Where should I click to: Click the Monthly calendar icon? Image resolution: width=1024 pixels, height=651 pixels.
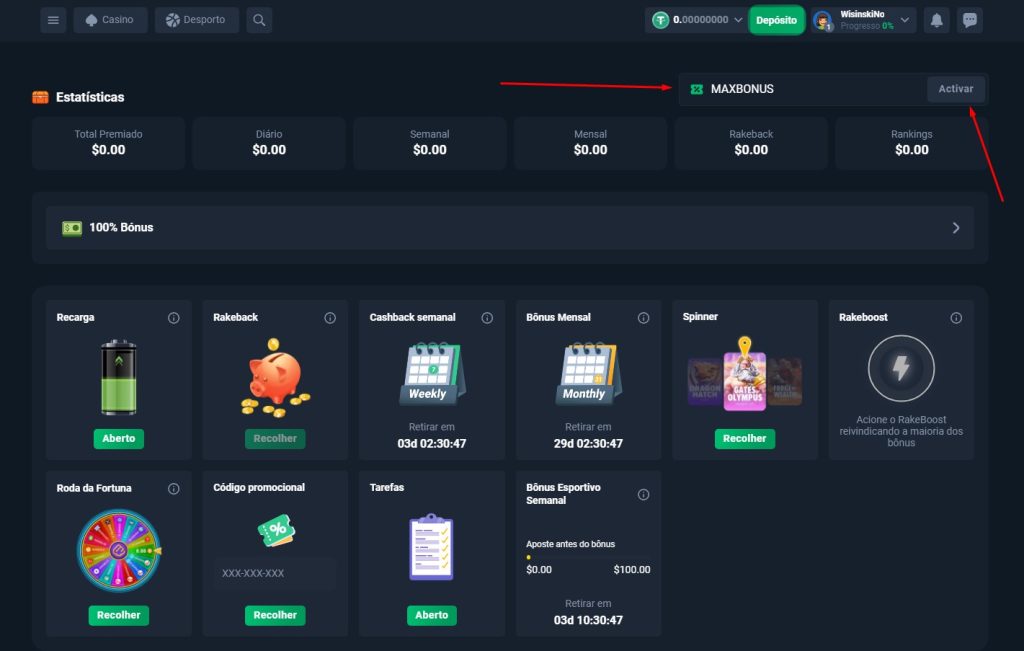(588, 373)
